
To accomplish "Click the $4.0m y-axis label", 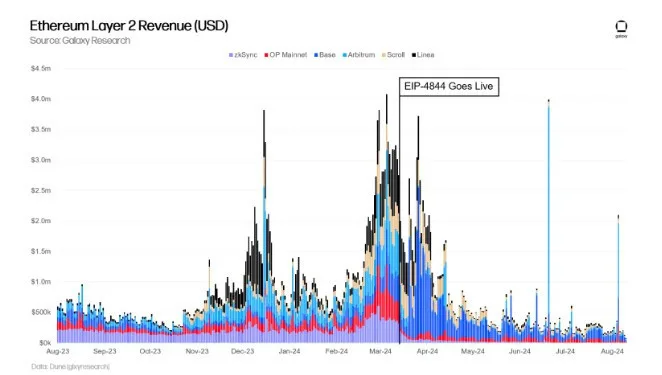I will click(x=41, y=99).
